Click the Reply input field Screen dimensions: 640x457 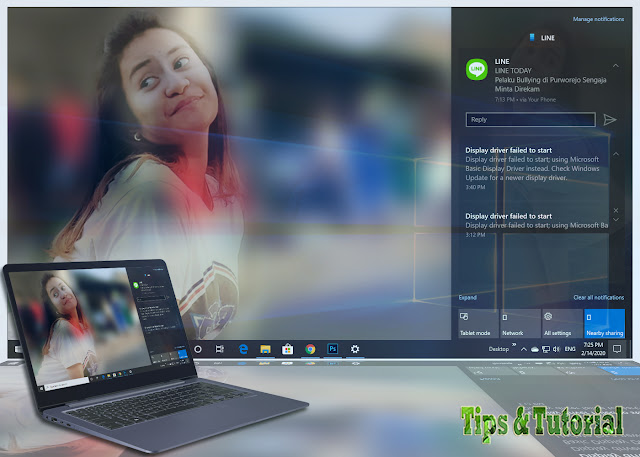pos(530,120)
